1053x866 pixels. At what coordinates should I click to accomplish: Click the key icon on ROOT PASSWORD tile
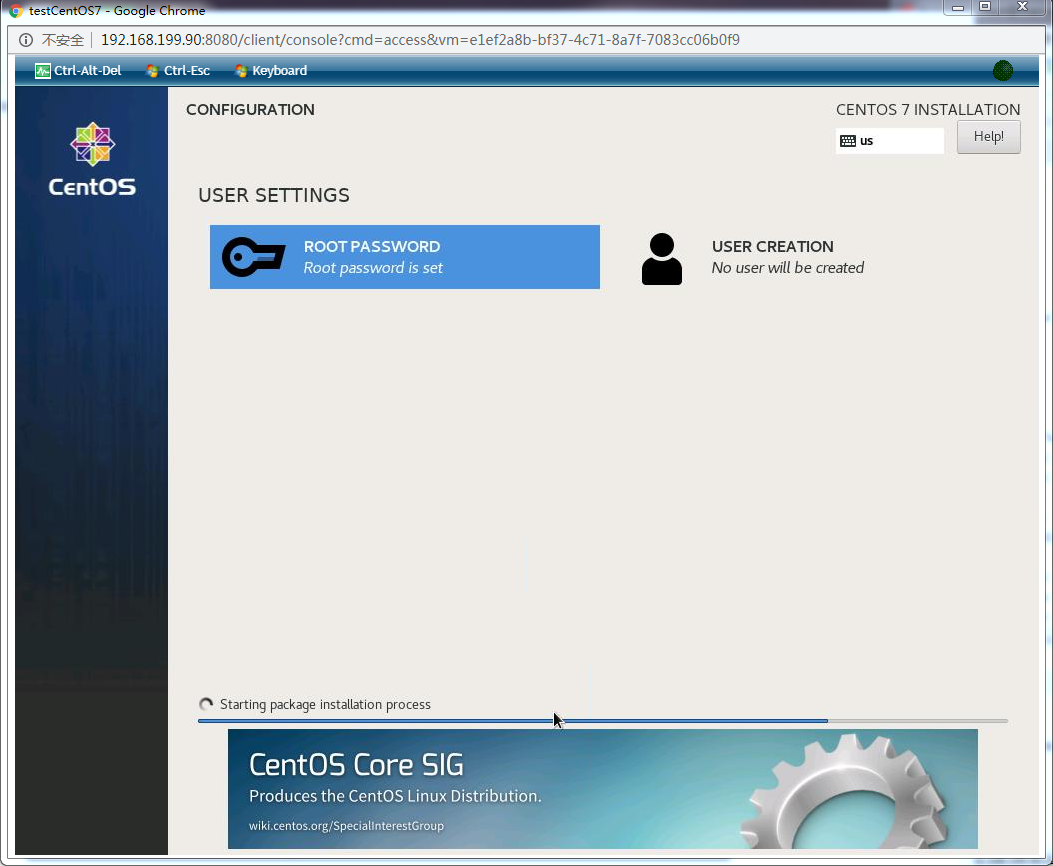coord(253,256)
